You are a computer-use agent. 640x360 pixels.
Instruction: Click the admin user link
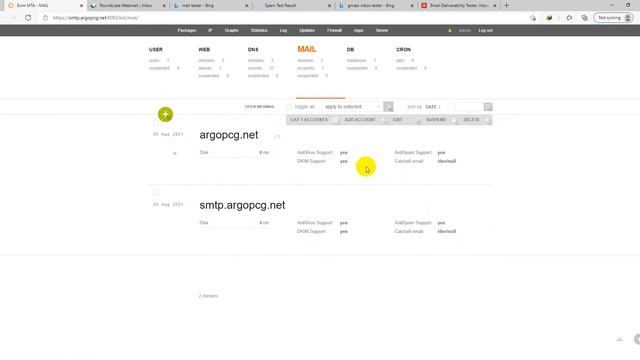click(x=464, y=30)
